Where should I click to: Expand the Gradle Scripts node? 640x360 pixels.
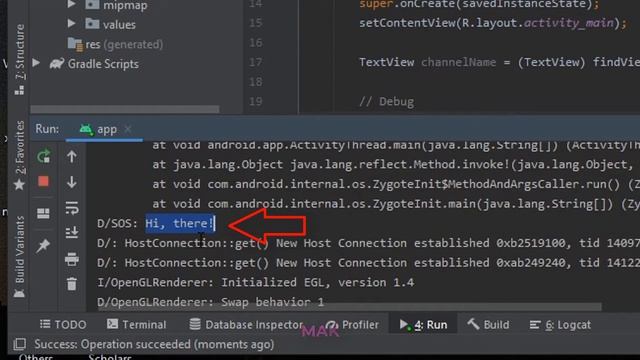click(36, 63)
